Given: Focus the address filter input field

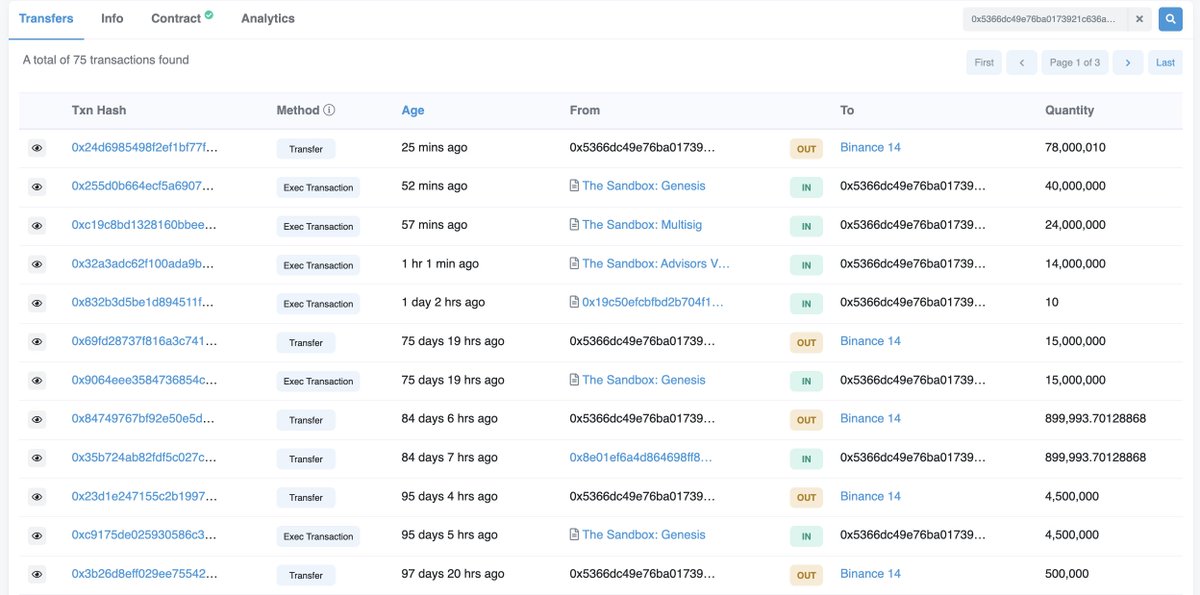Looking at the screenshot, I should (x=1045, y=19).
